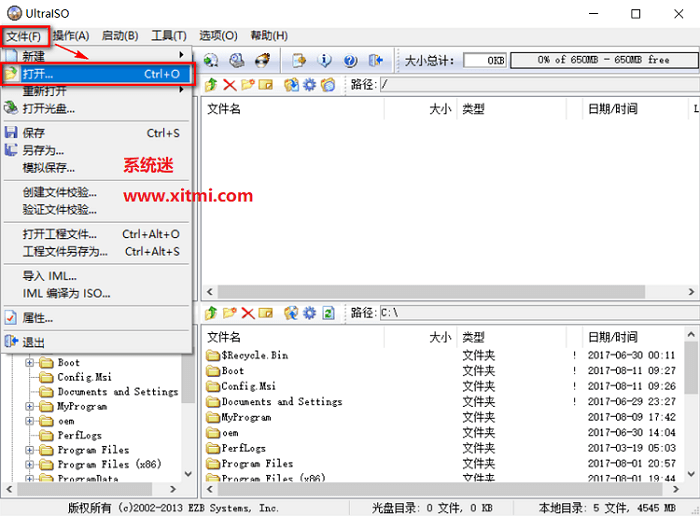Click the blue info bubble toolbar icon

[325, 60]
